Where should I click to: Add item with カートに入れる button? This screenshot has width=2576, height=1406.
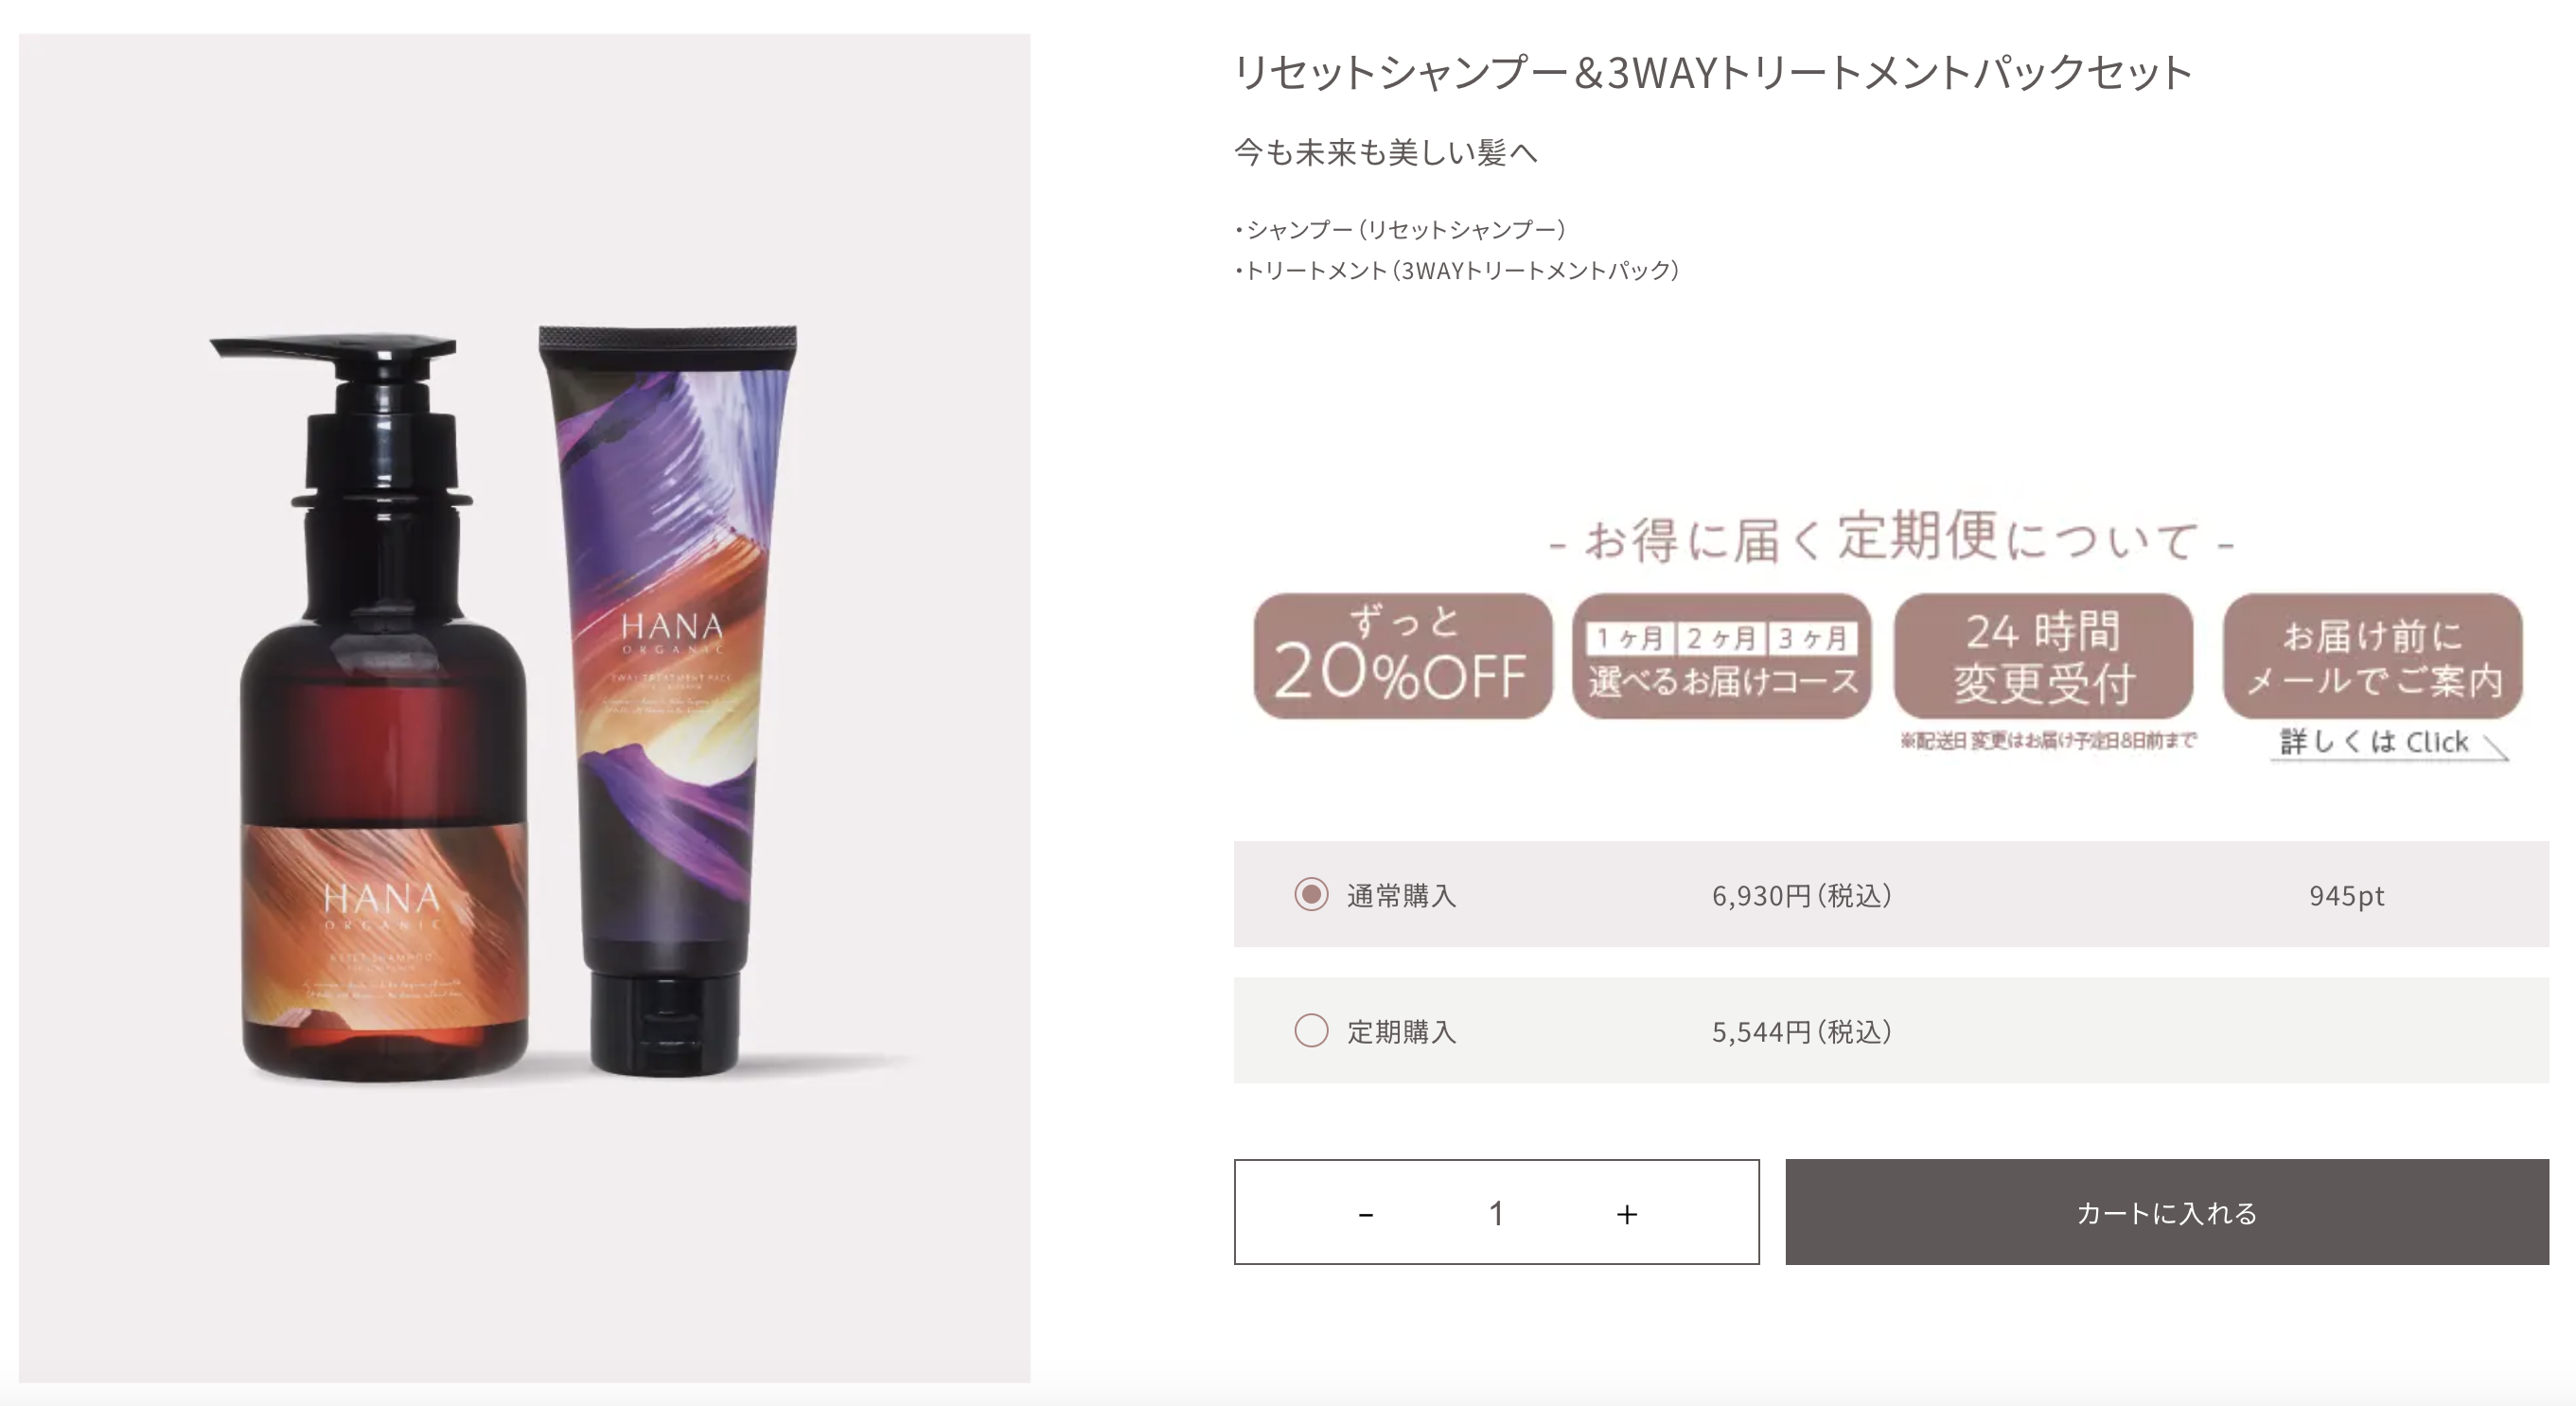[x=2167, y=1212]
